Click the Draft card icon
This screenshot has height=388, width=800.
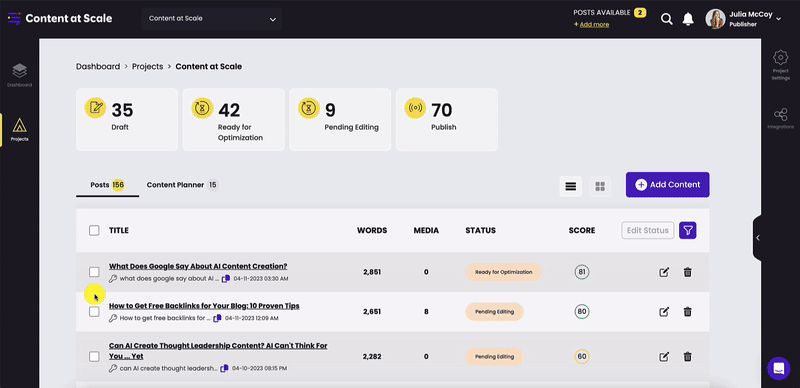[95, 108]
